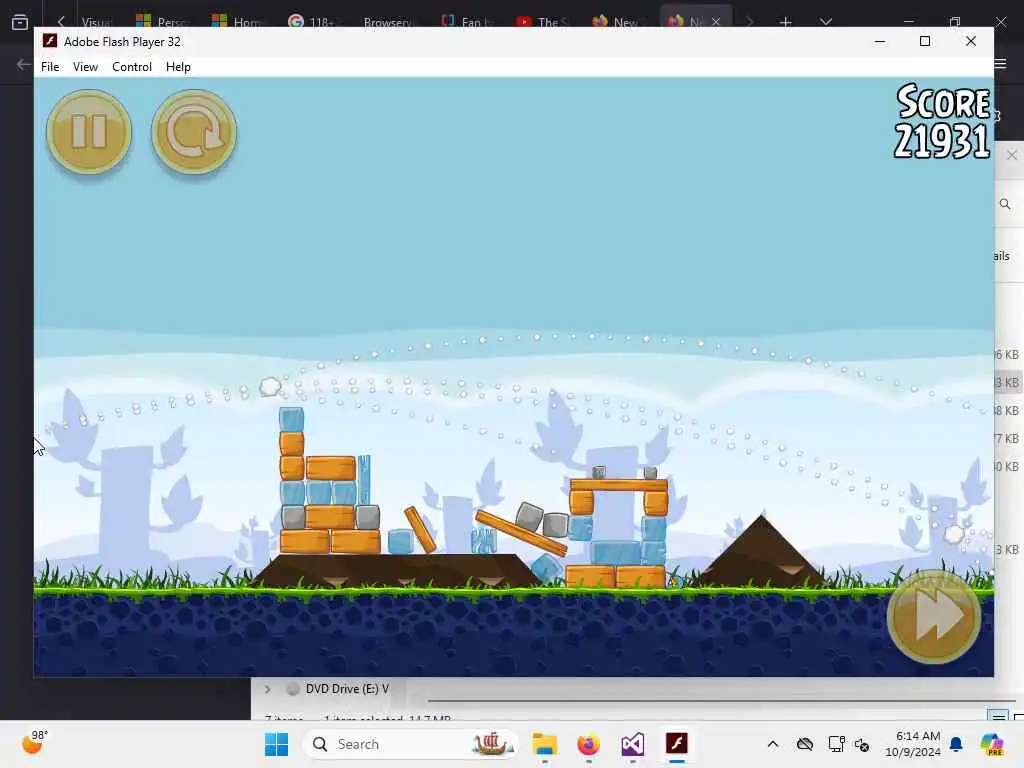Open the clock showing 6:14 AM
This screenshot has width=1024, height=768.
click(914, 744)
